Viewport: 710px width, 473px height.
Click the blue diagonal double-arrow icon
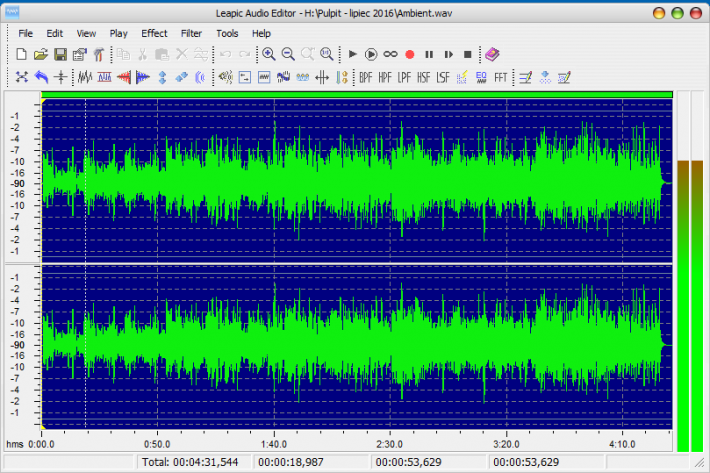pyautogui.click(x=182, y=77)
